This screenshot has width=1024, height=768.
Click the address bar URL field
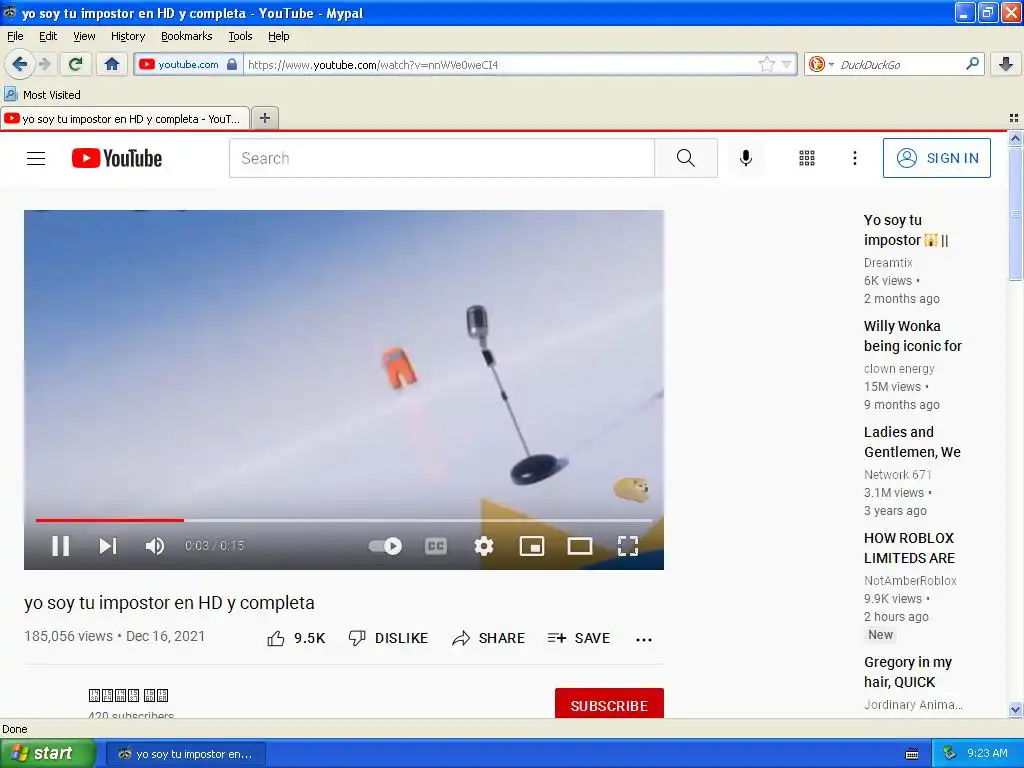[500, 64]
